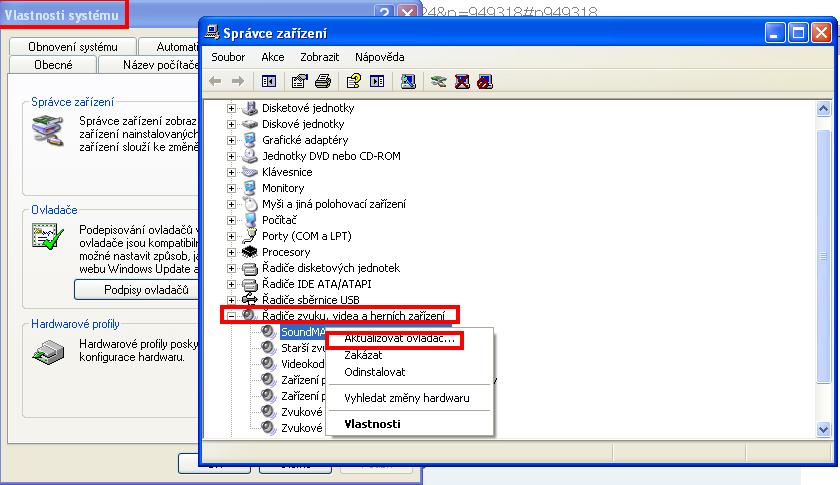
Task: Click the vertical scrollbar thumb in device list
Action: (x=823, y=256)
